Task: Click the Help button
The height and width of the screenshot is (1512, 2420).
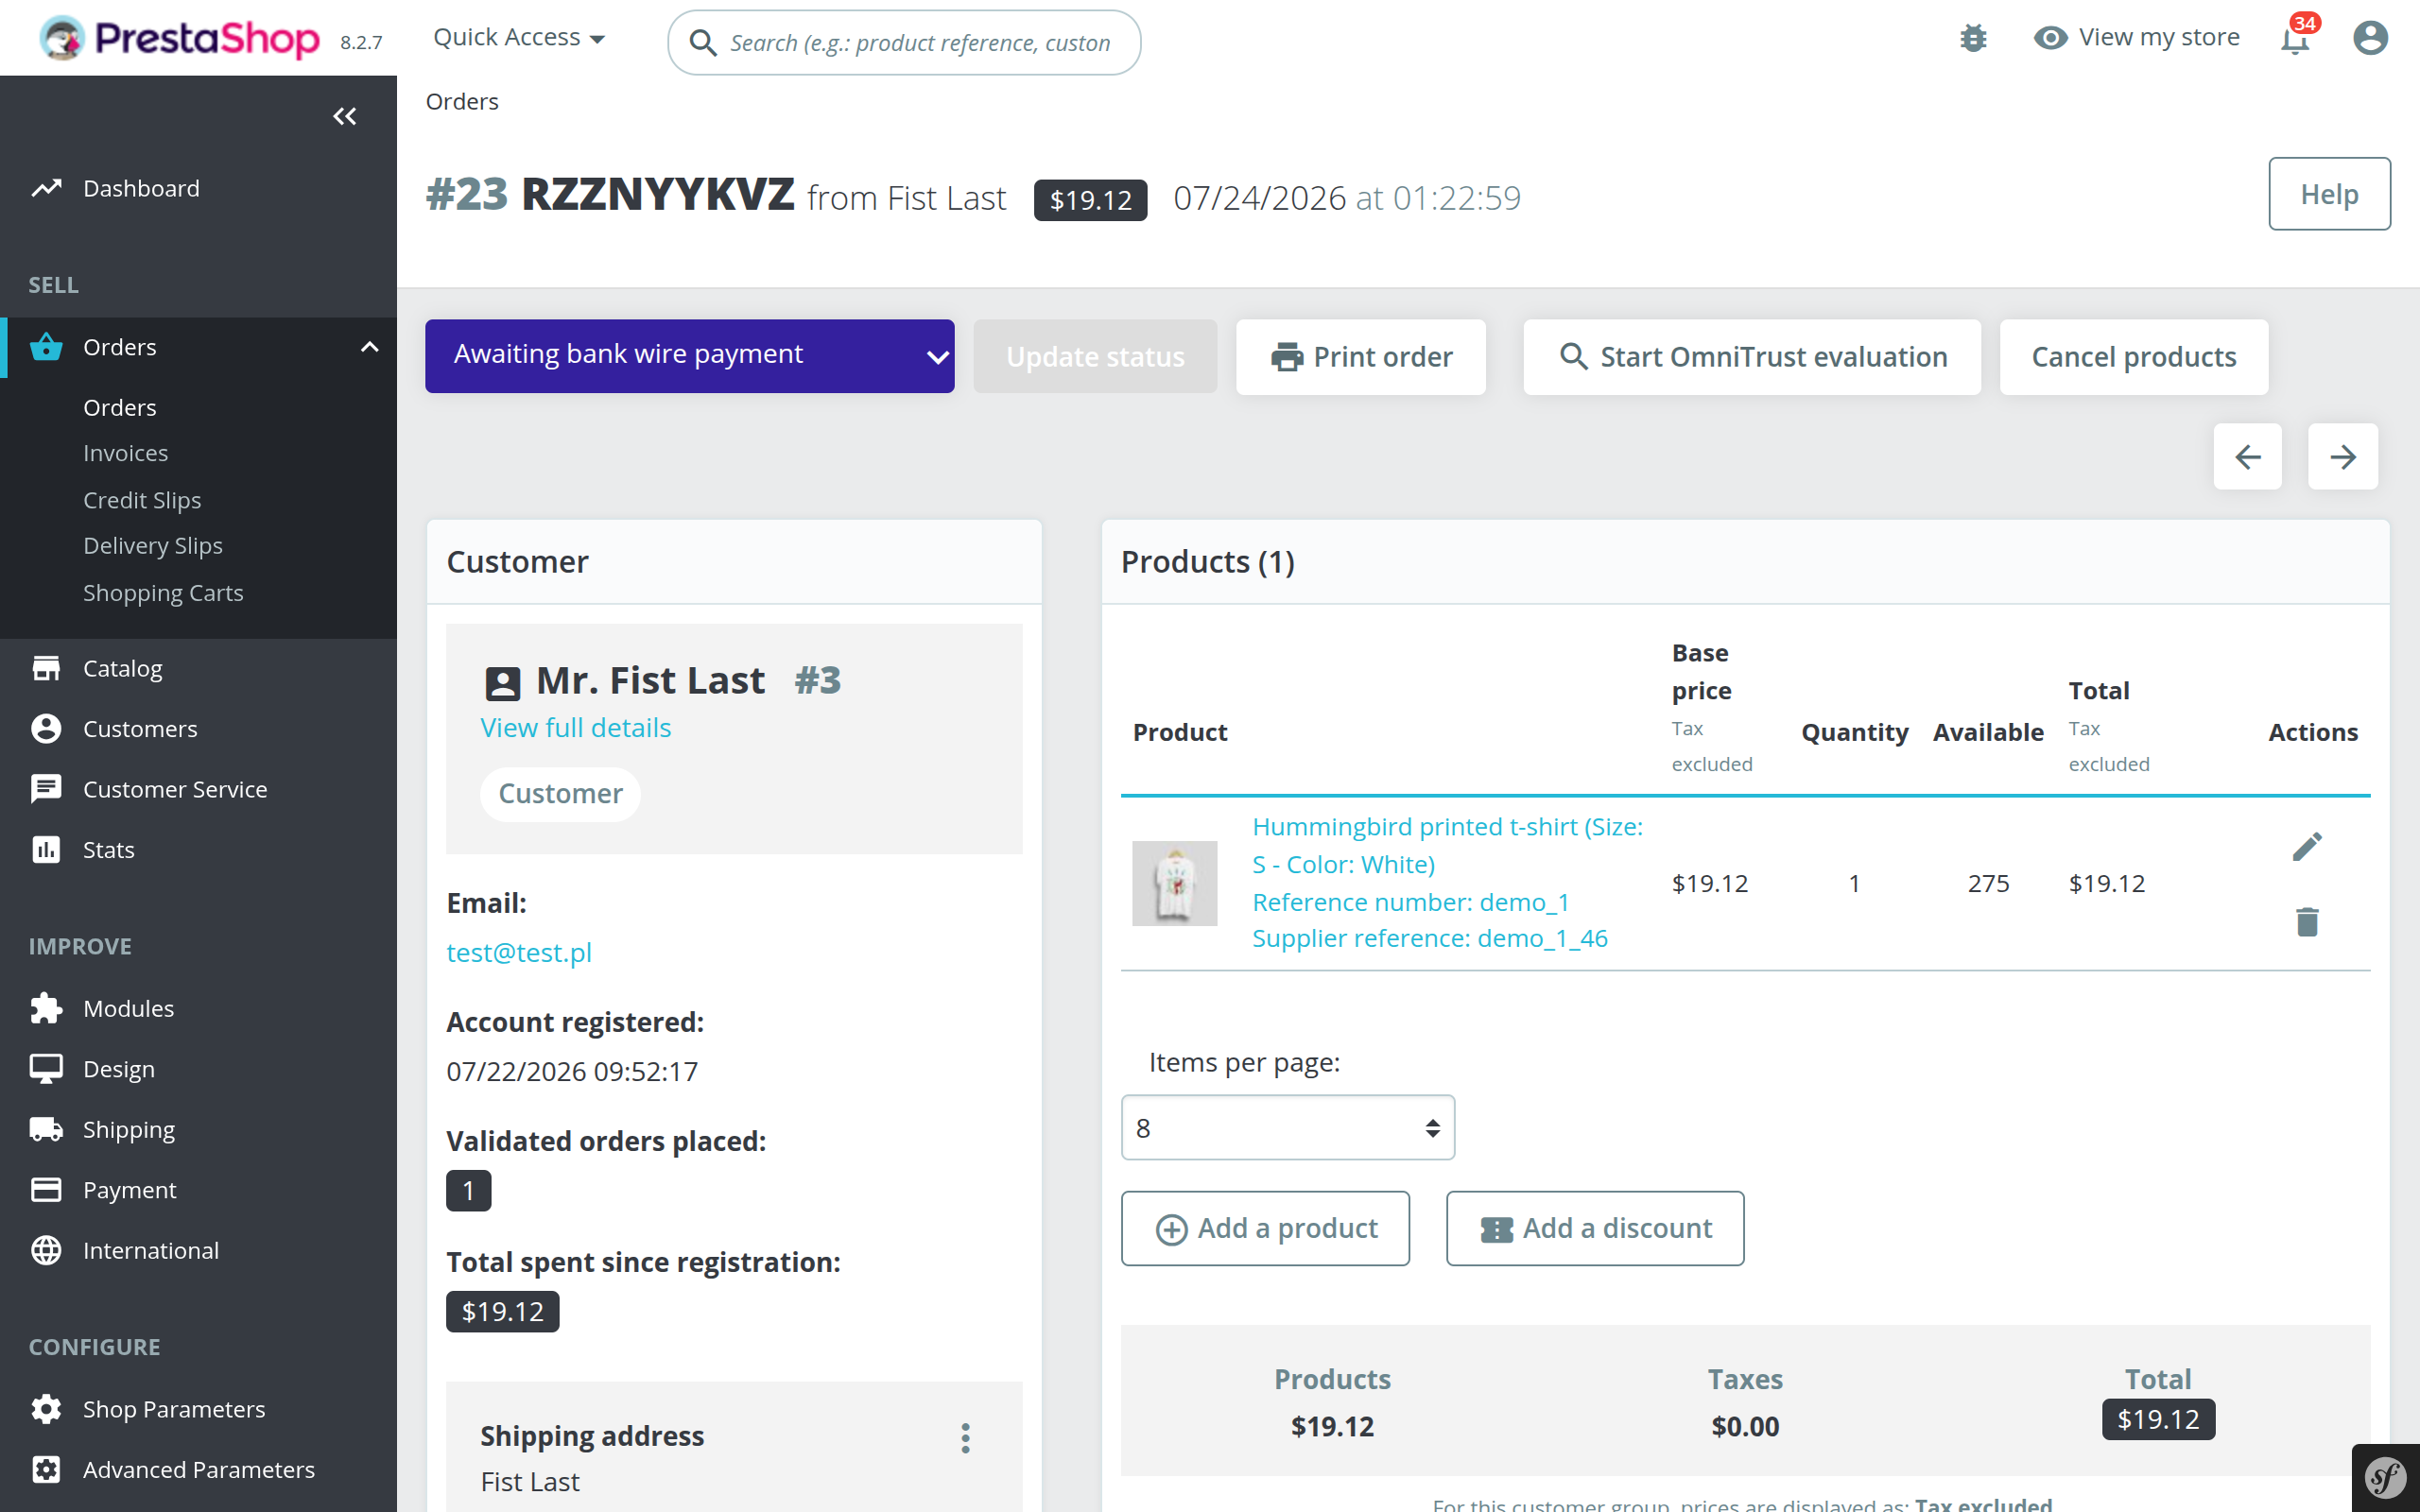Action: pos(2329,194)
